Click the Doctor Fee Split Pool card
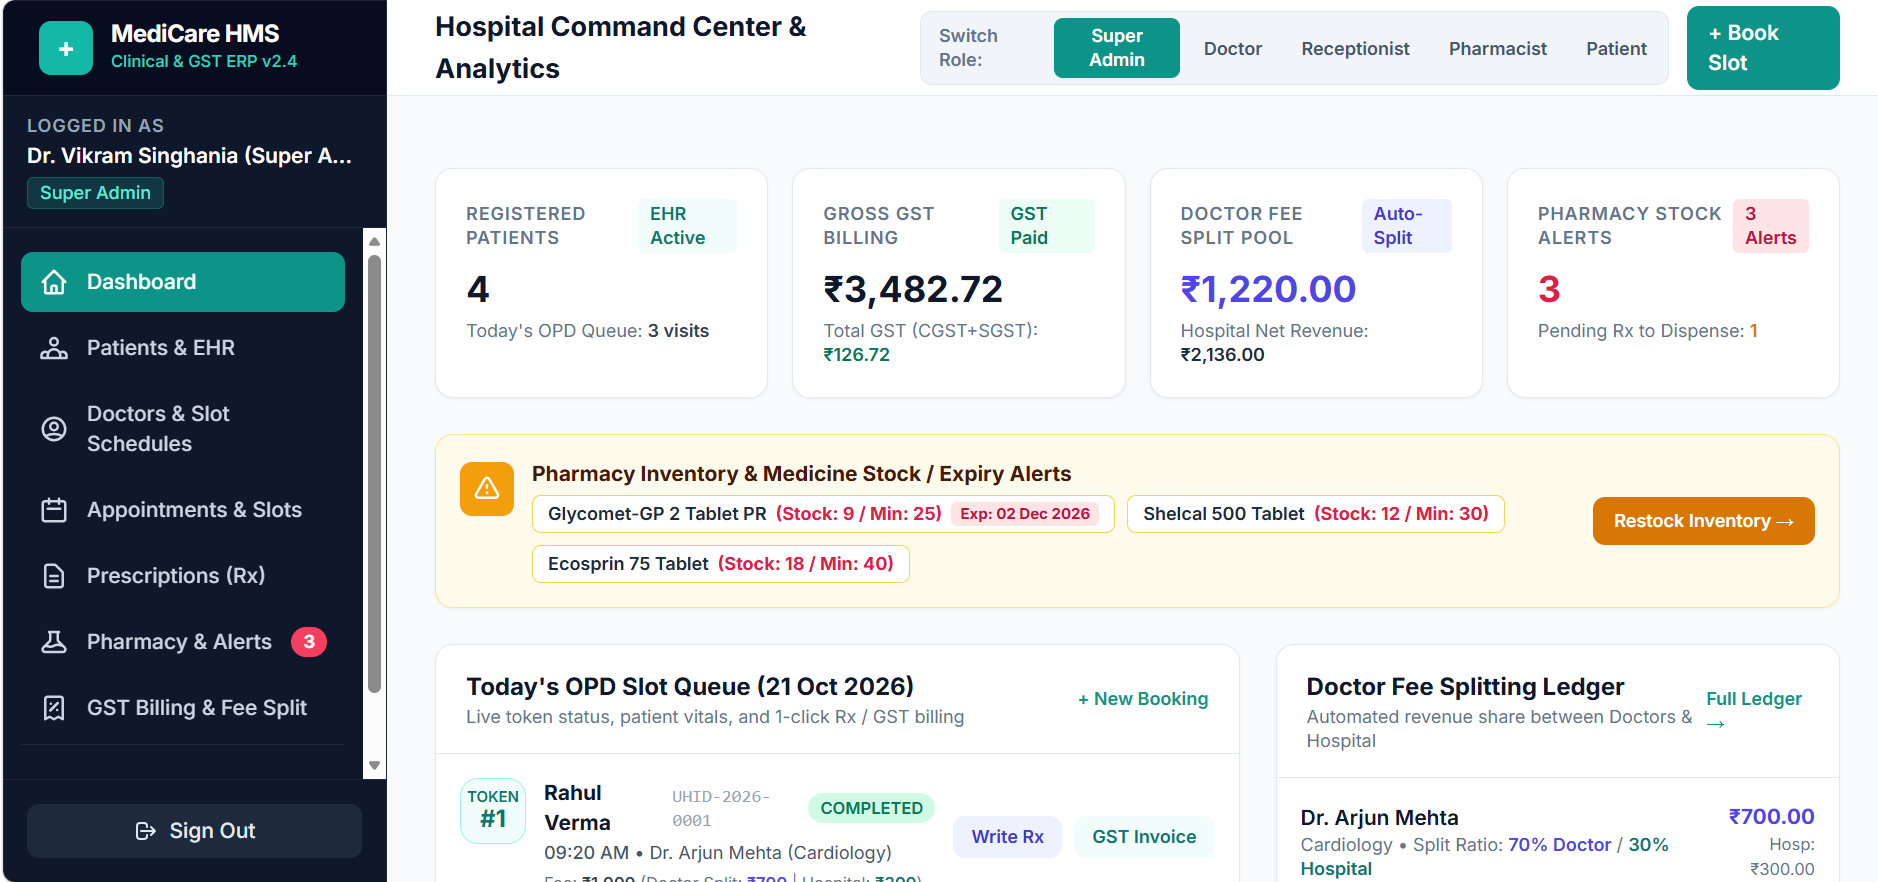 tap(1316, 283)
